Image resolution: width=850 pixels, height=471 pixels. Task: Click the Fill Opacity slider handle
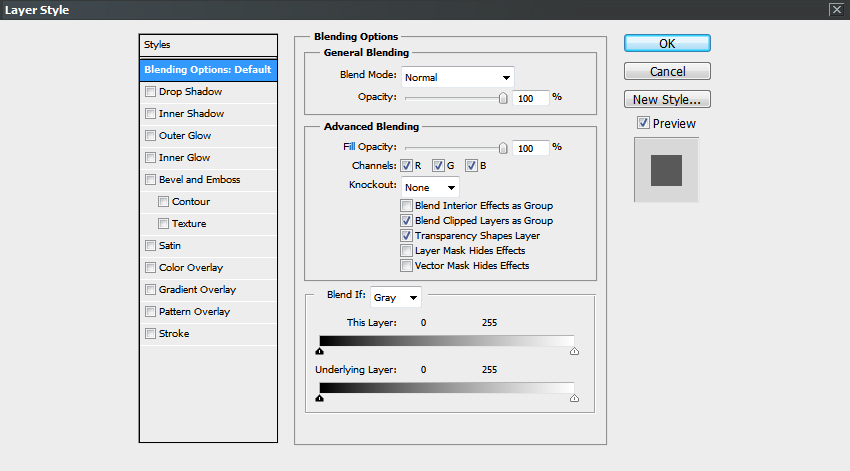tap(503, 147)
